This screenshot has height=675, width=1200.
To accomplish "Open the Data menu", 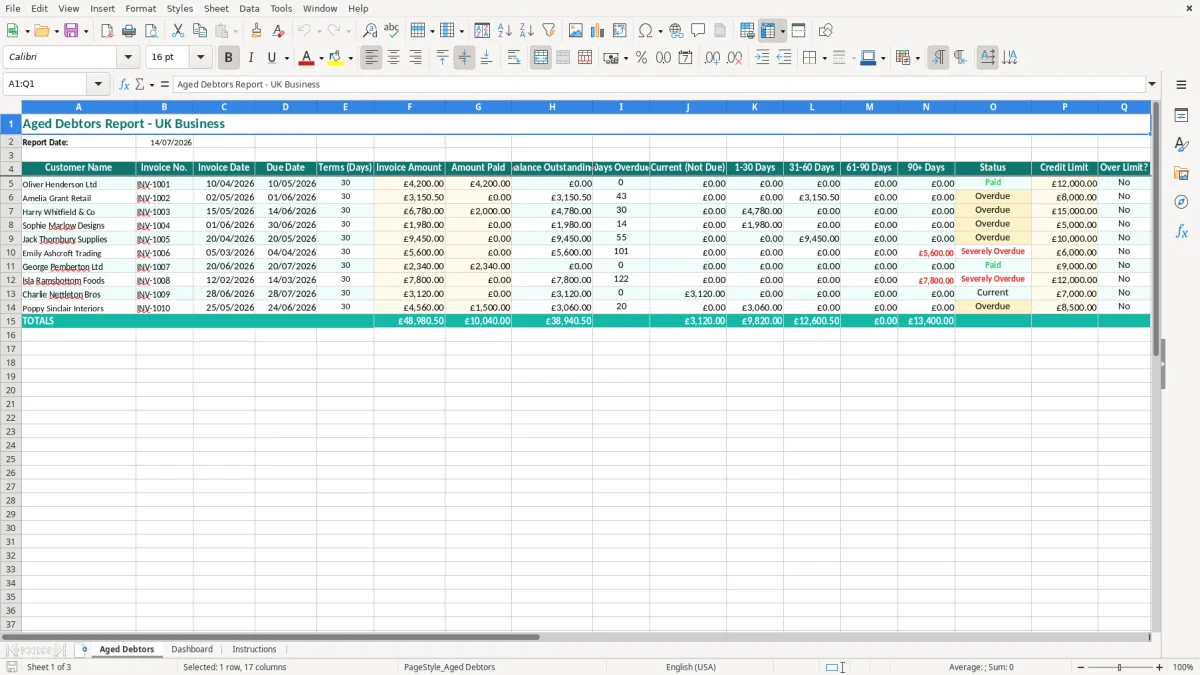I will pyautogui.click(x=249, y=8).
